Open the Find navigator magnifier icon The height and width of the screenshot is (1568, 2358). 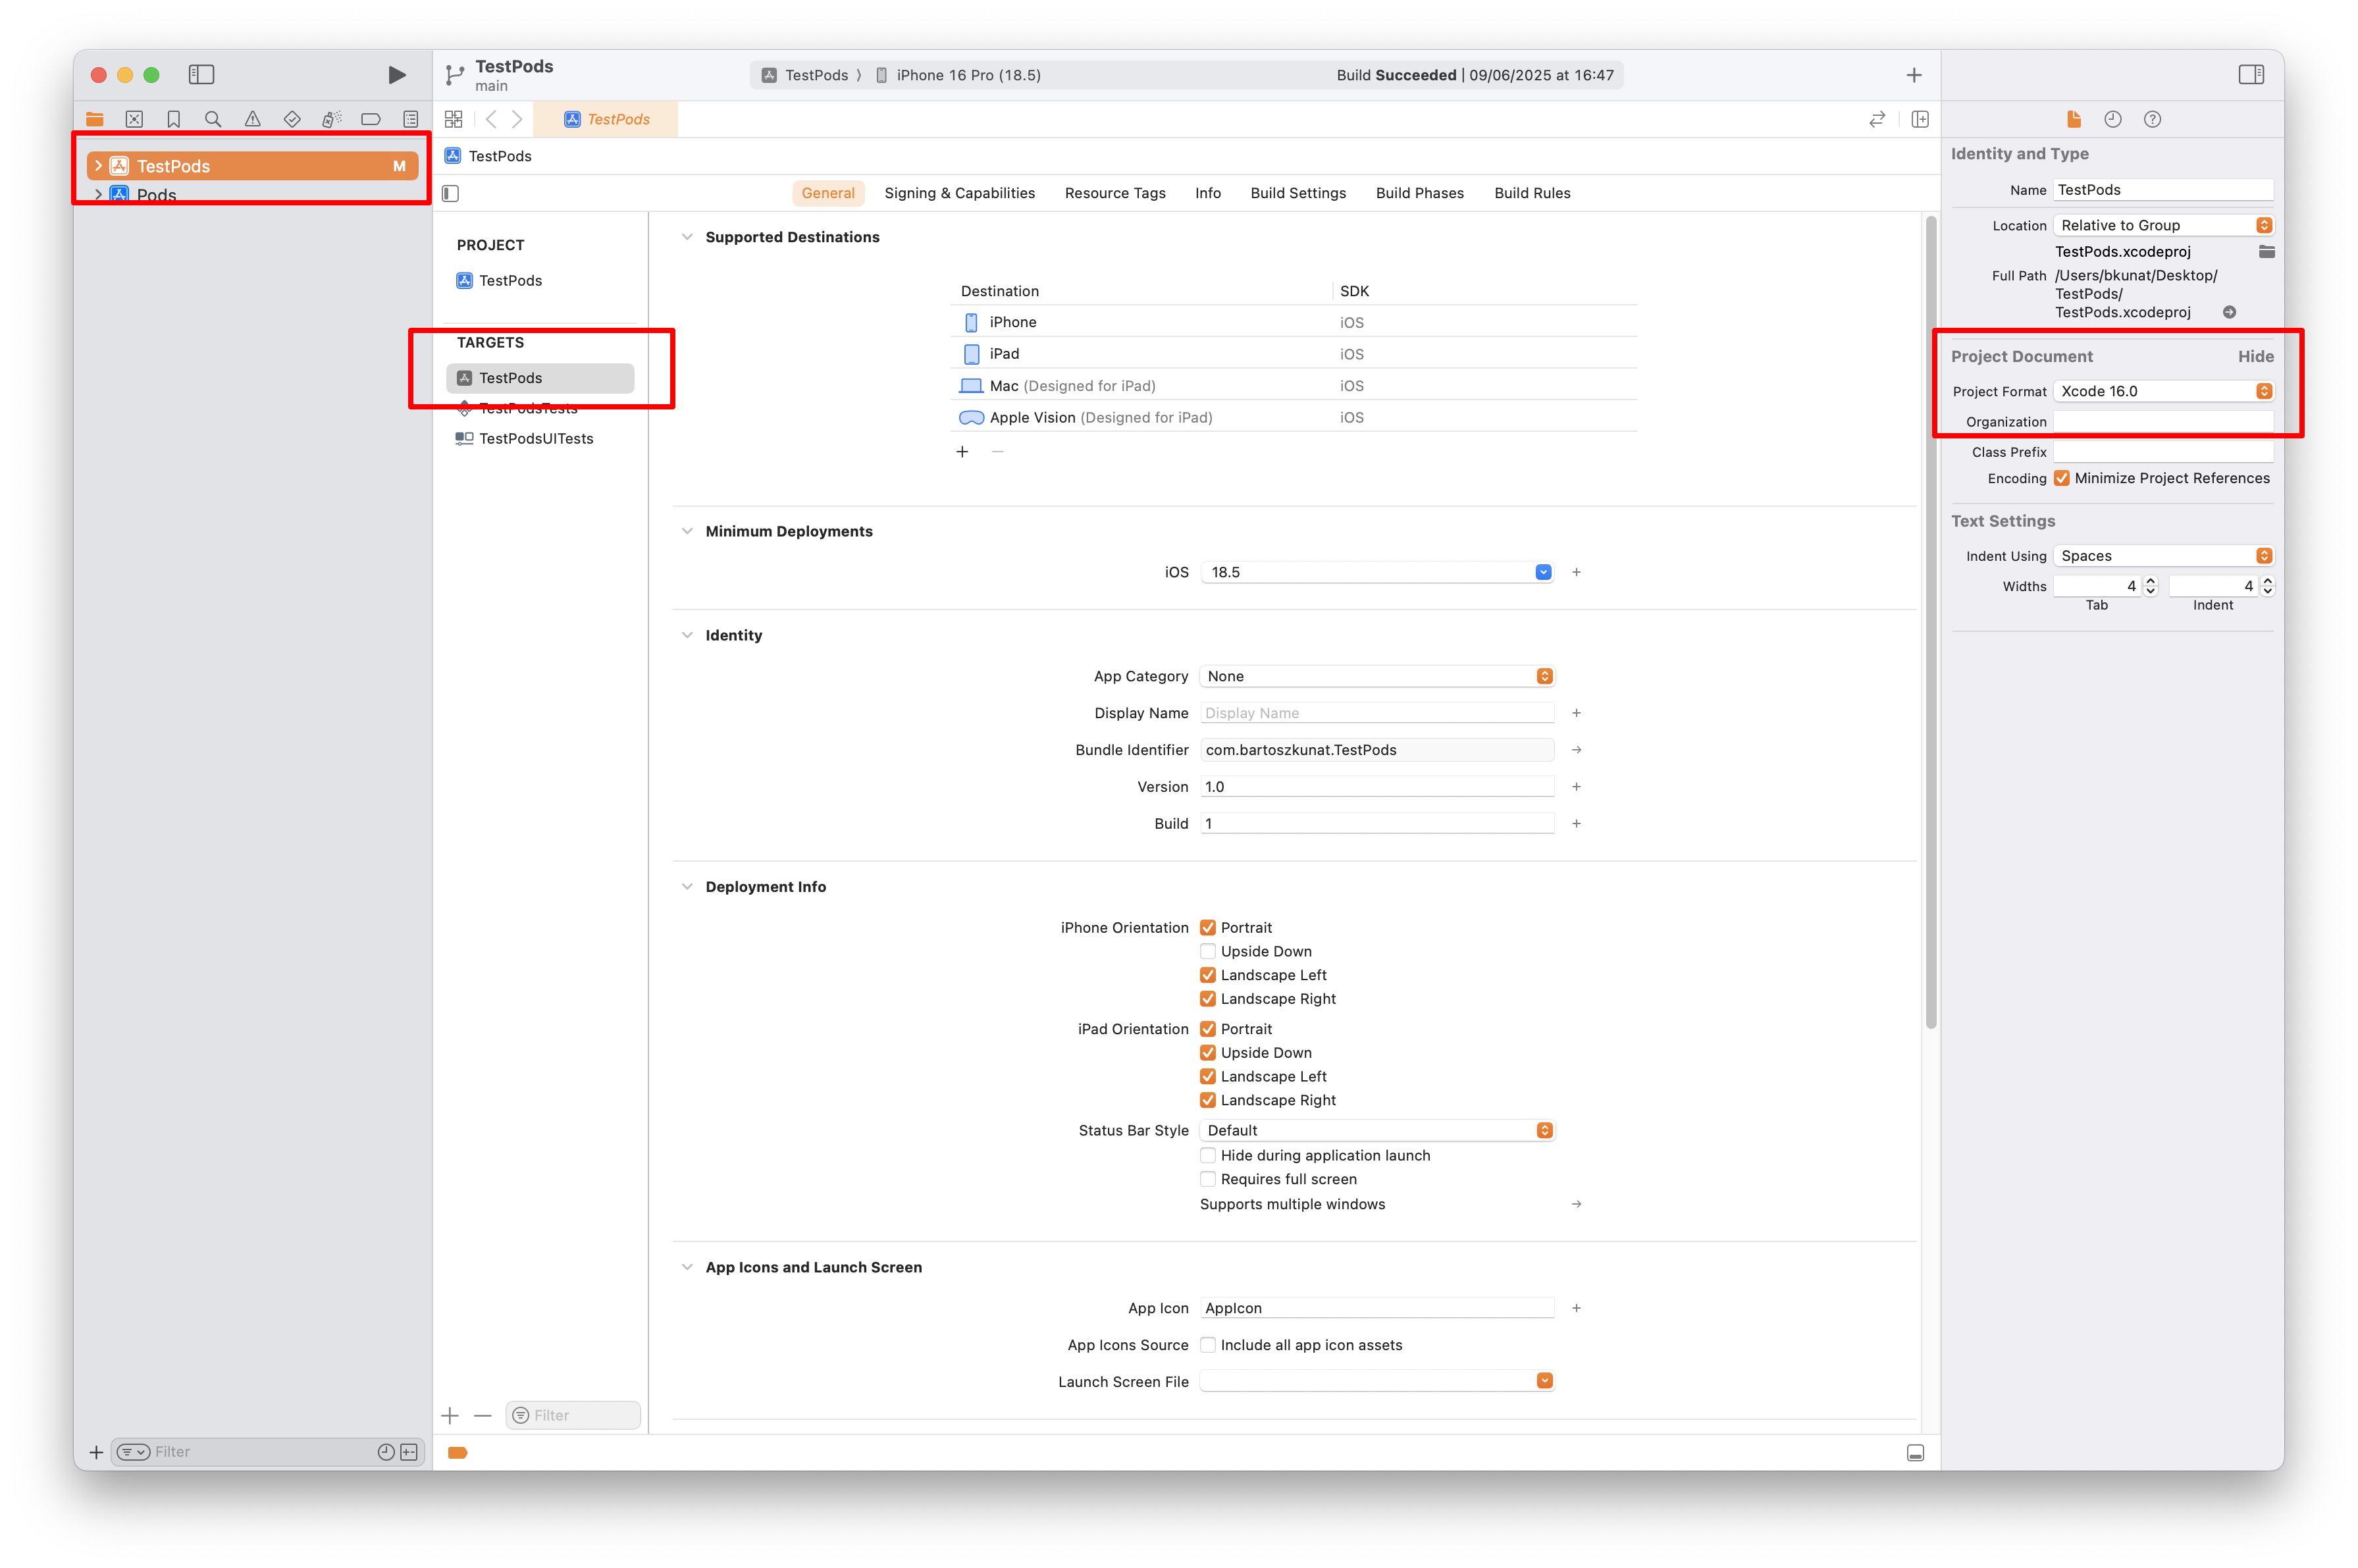[213, 119]
